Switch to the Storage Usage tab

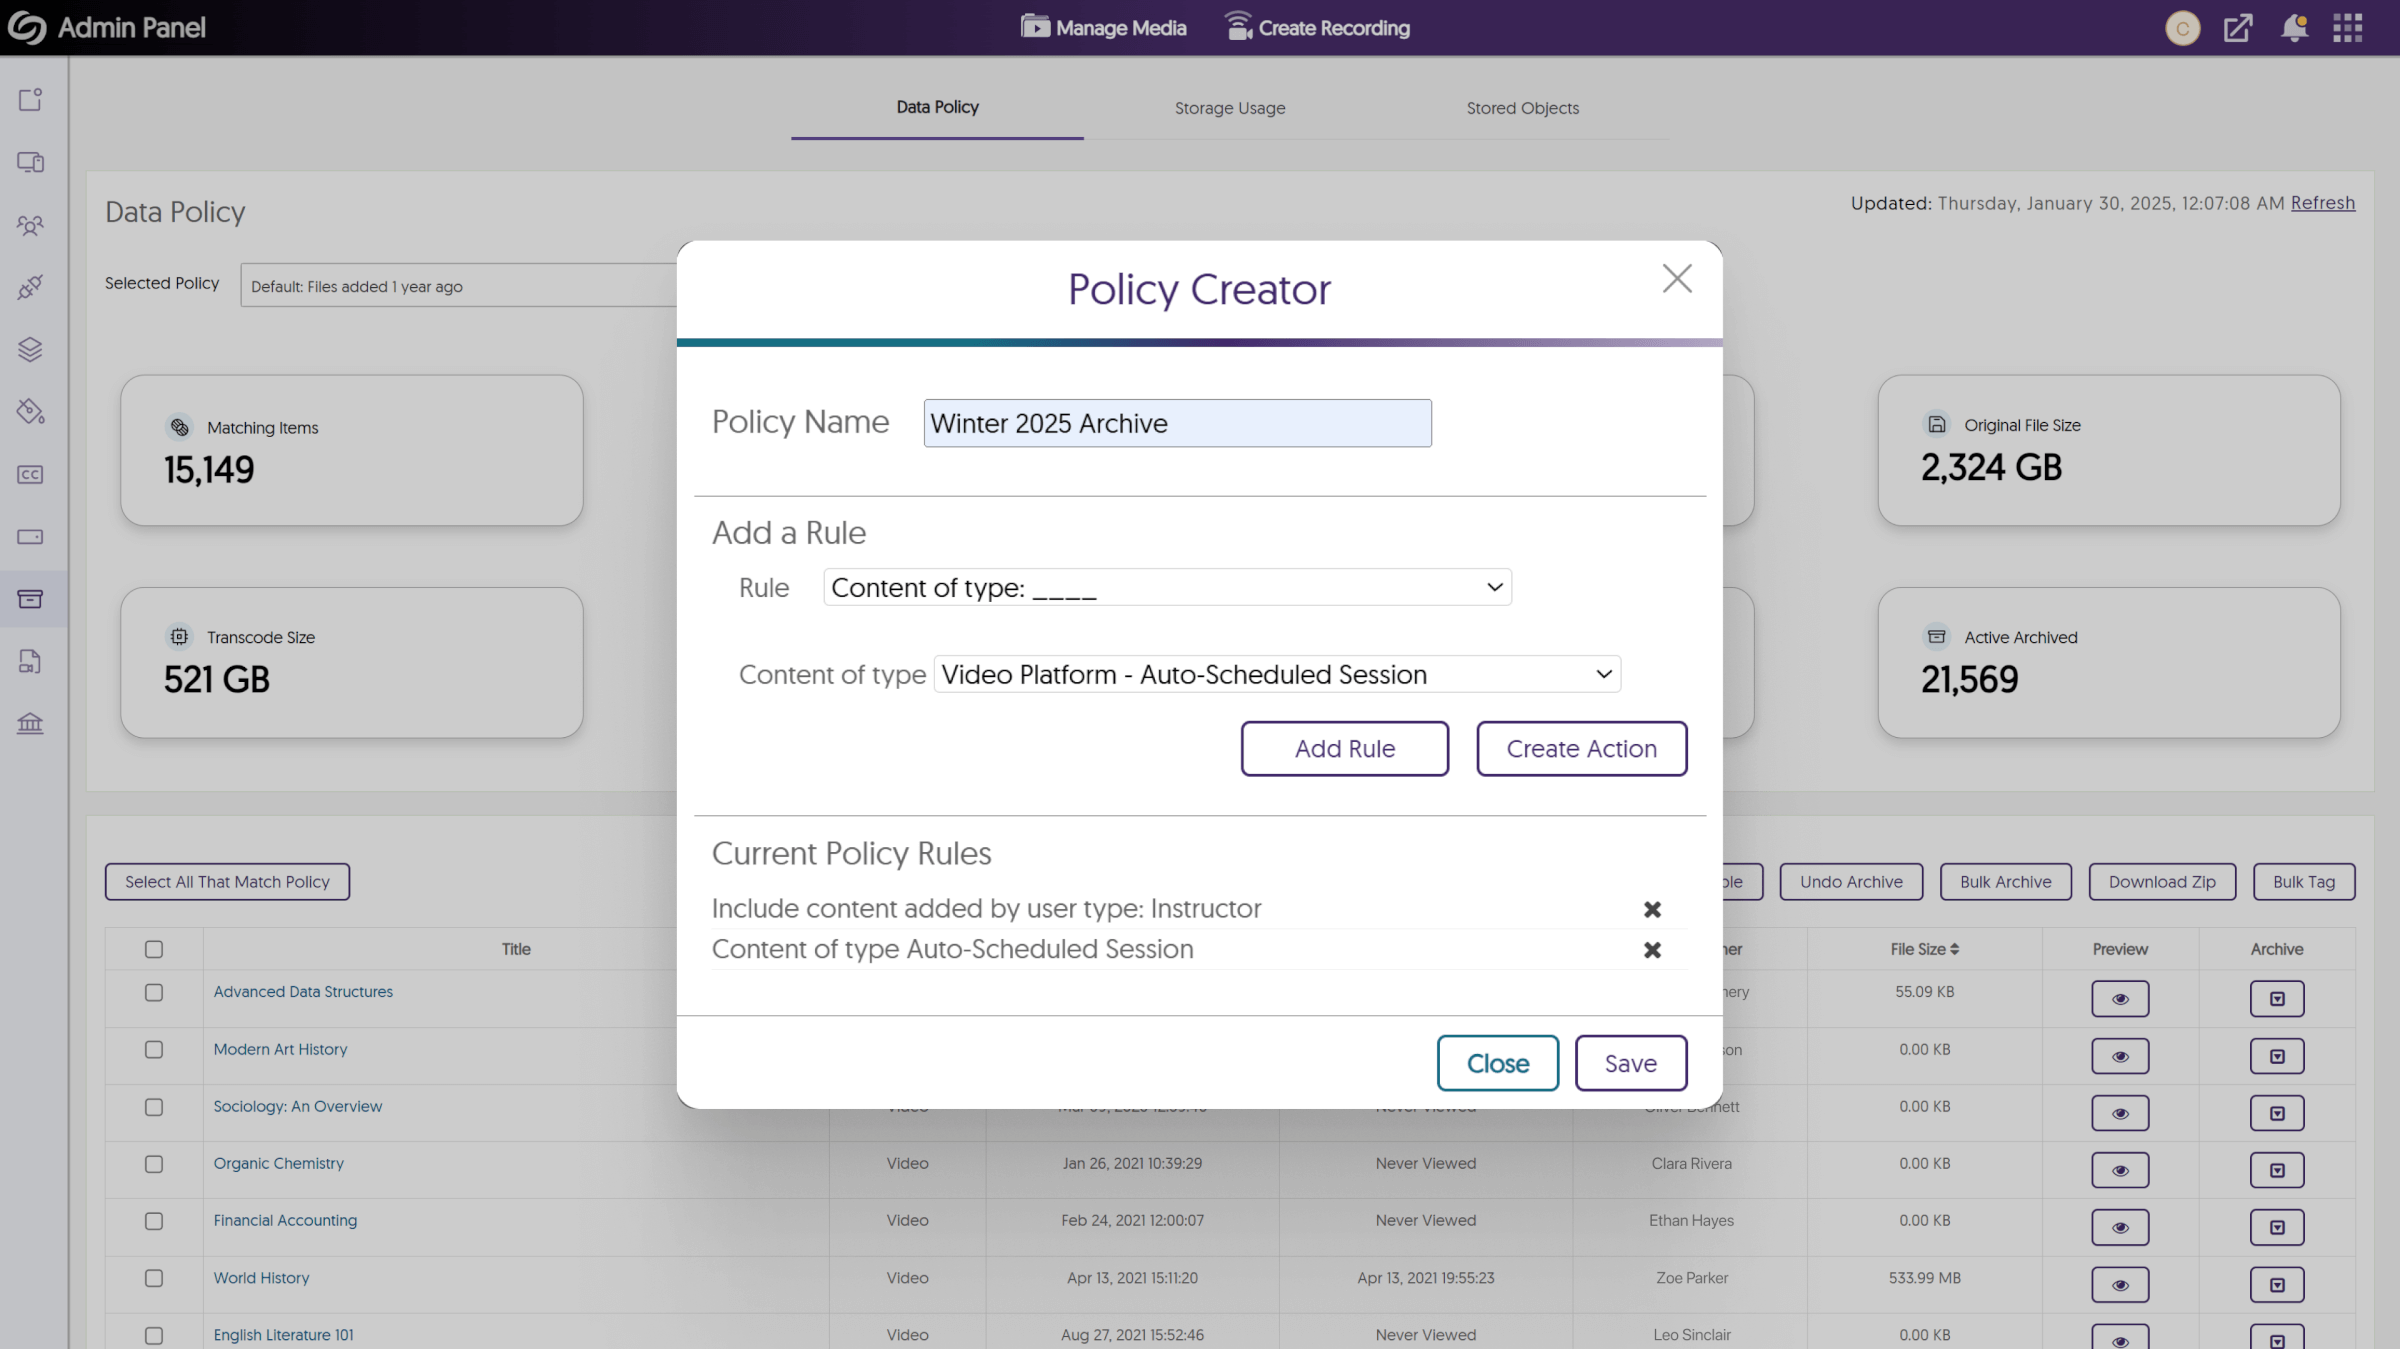pos(1230,107)
